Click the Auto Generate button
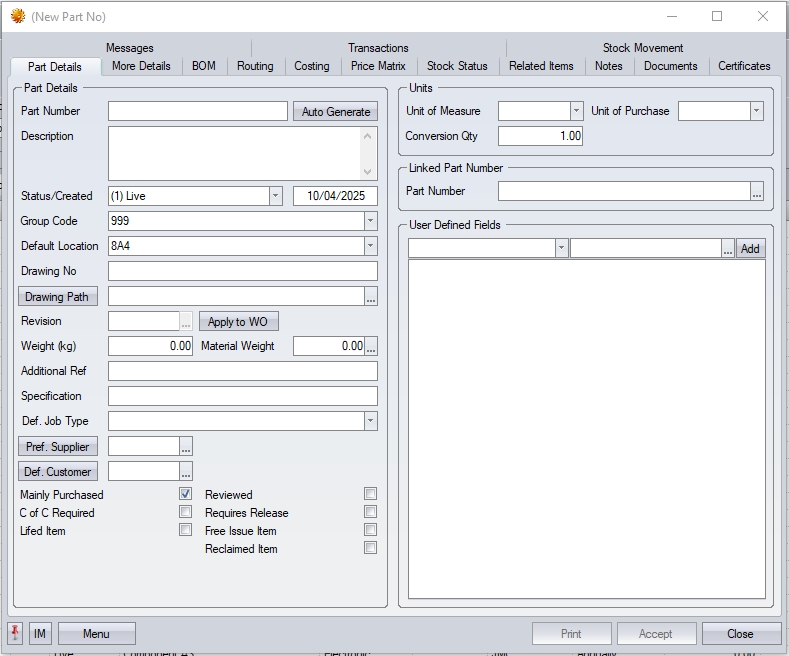 point(335,112)
